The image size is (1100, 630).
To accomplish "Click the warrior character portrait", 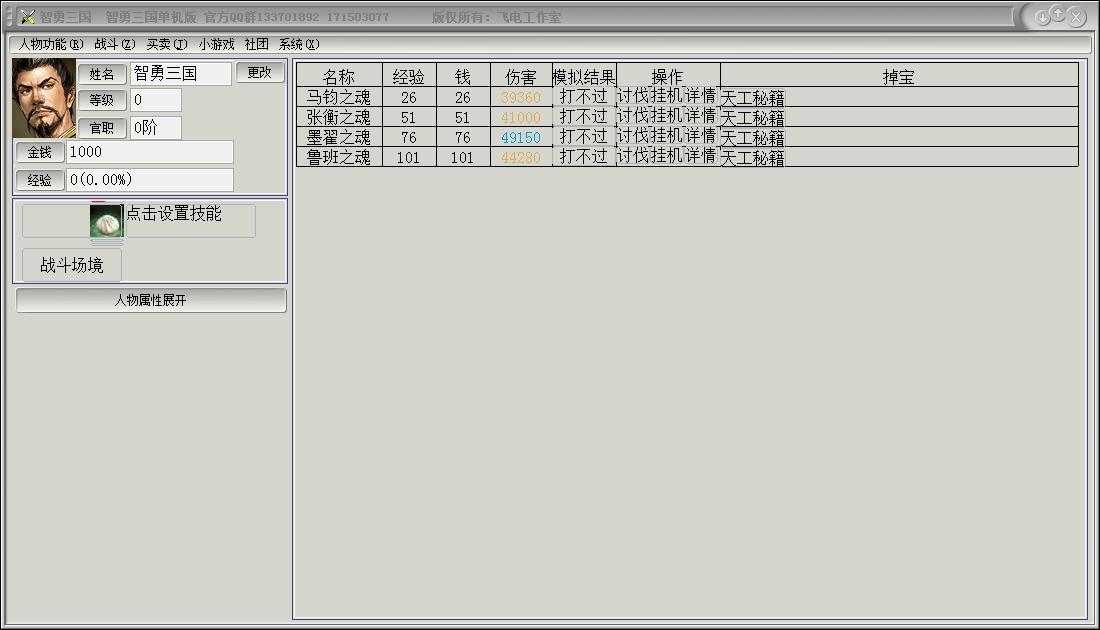I will point(44,98).
